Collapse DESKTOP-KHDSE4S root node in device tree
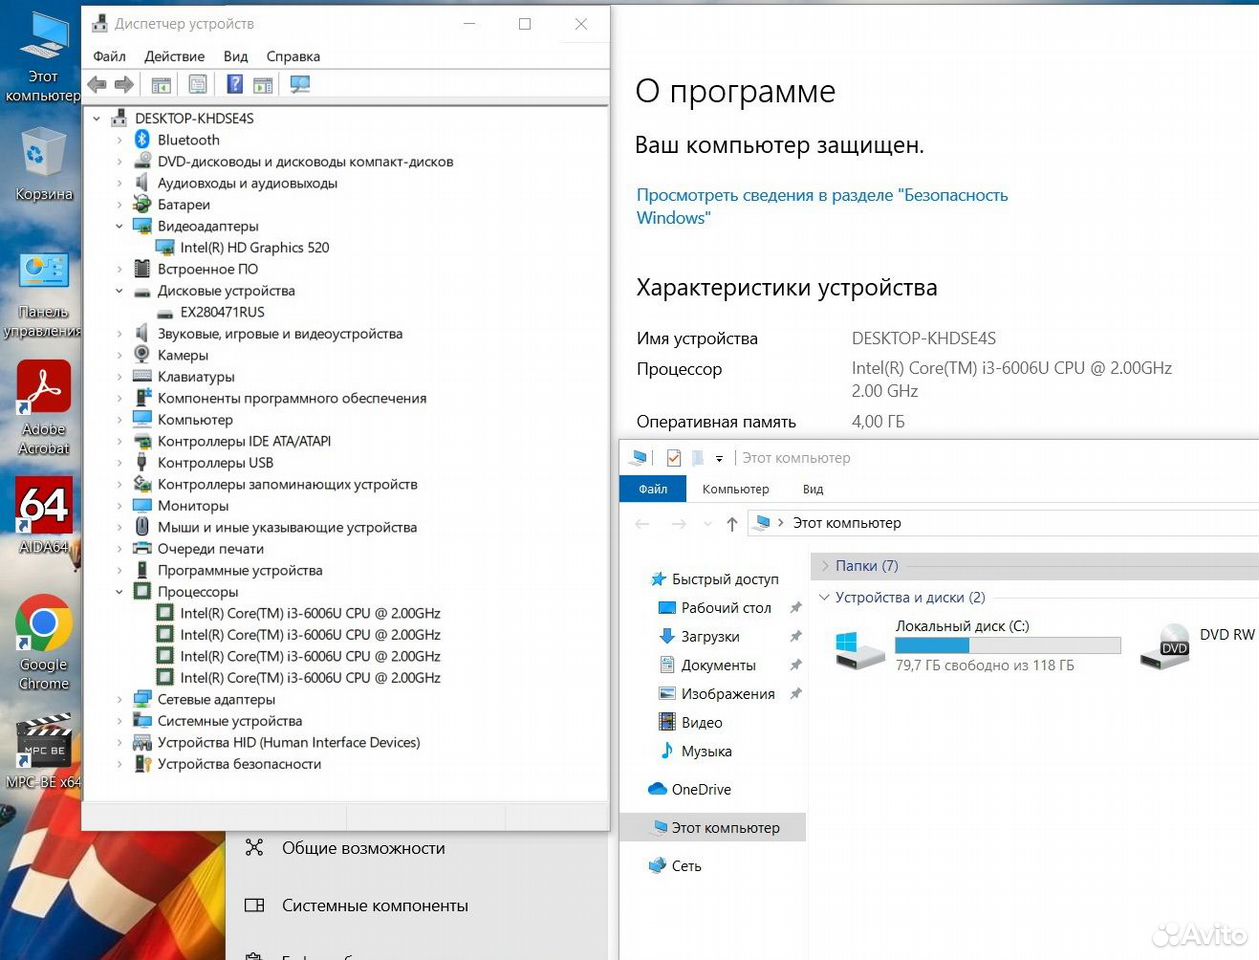This screenshot has height=960, width=1259. (97, 118)
